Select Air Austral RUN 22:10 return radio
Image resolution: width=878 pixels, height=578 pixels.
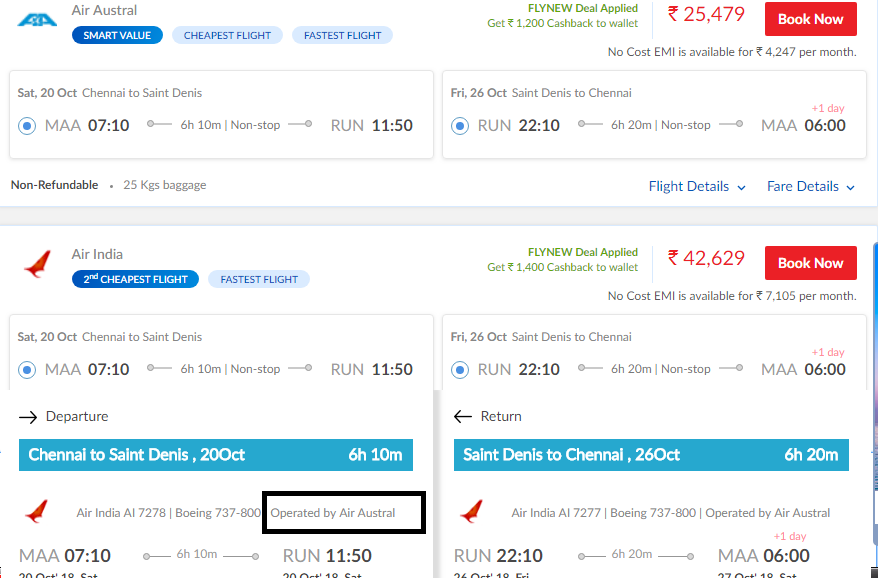[460, 126]
